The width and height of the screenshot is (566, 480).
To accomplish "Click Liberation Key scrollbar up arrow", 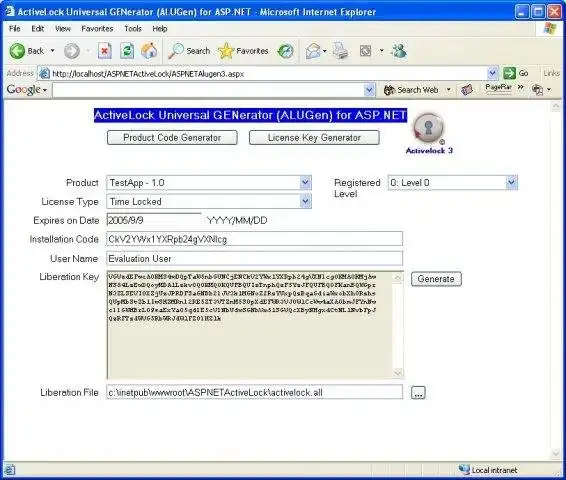I will click(398, 278).
